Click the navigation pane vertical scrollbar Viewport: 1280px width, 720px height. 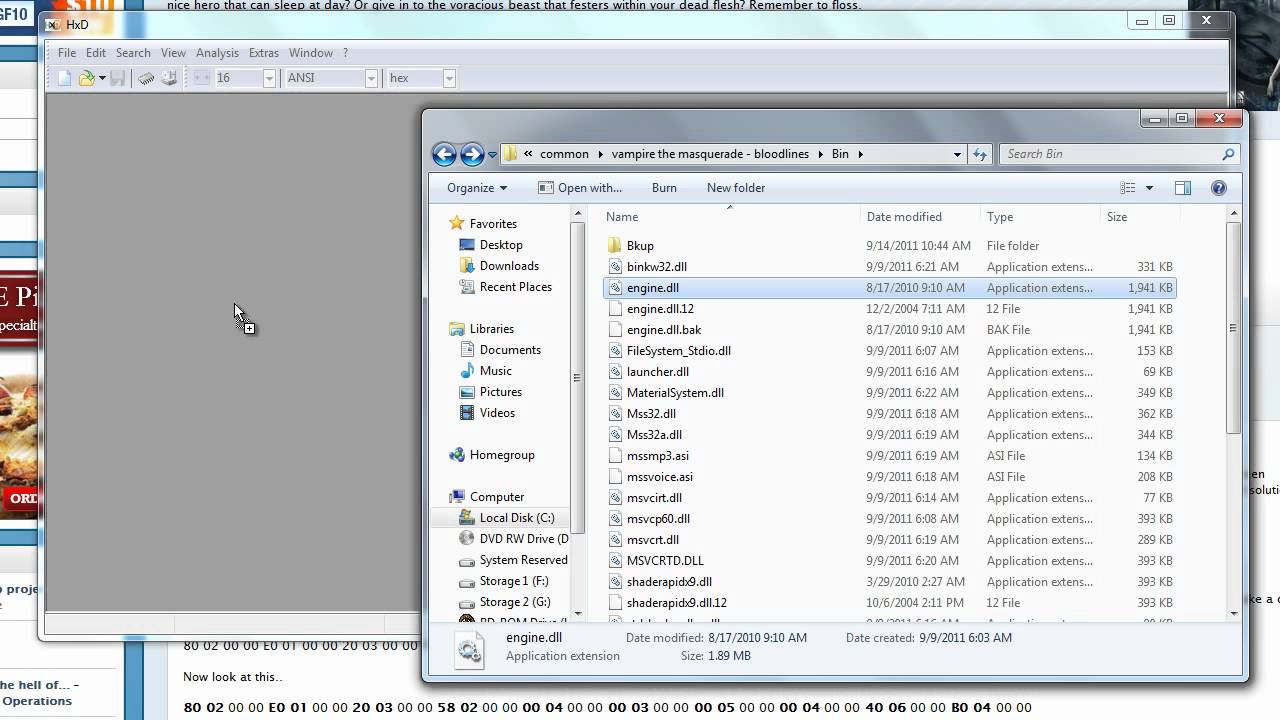pyautogui.click(x=577, y=378)
